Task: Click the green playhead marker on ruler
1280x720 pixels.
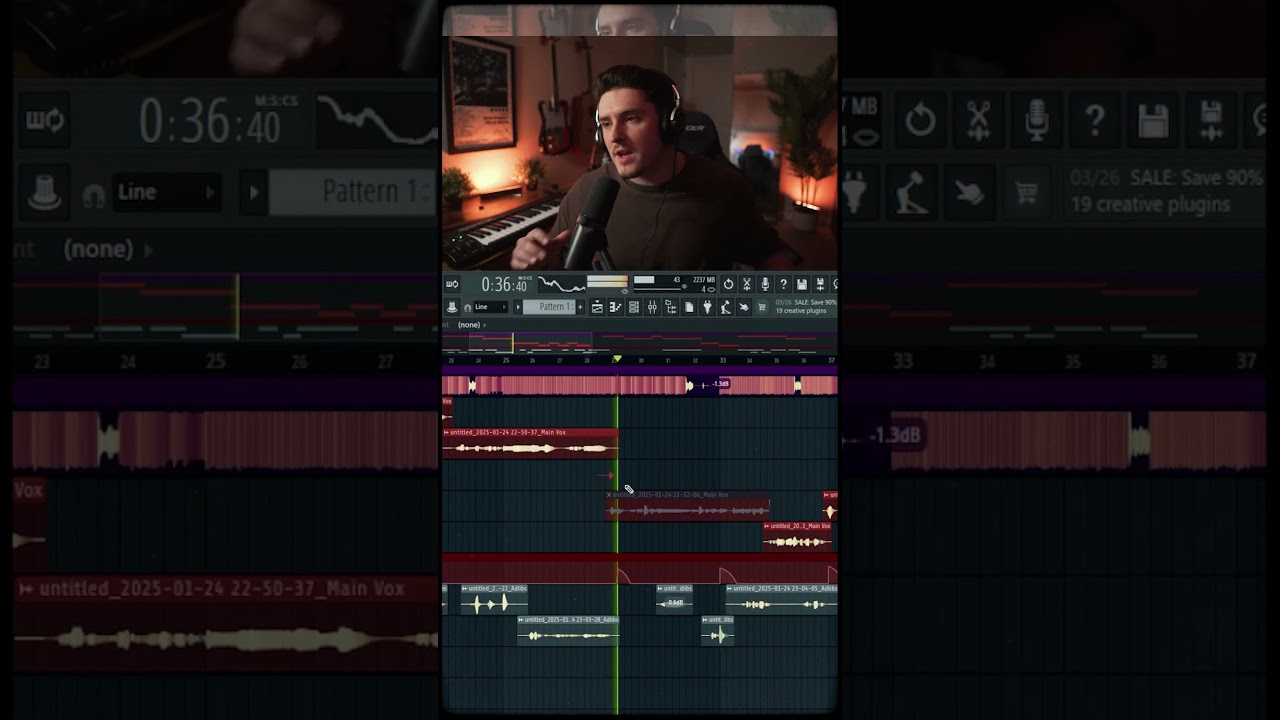Action: pos(617,359)
